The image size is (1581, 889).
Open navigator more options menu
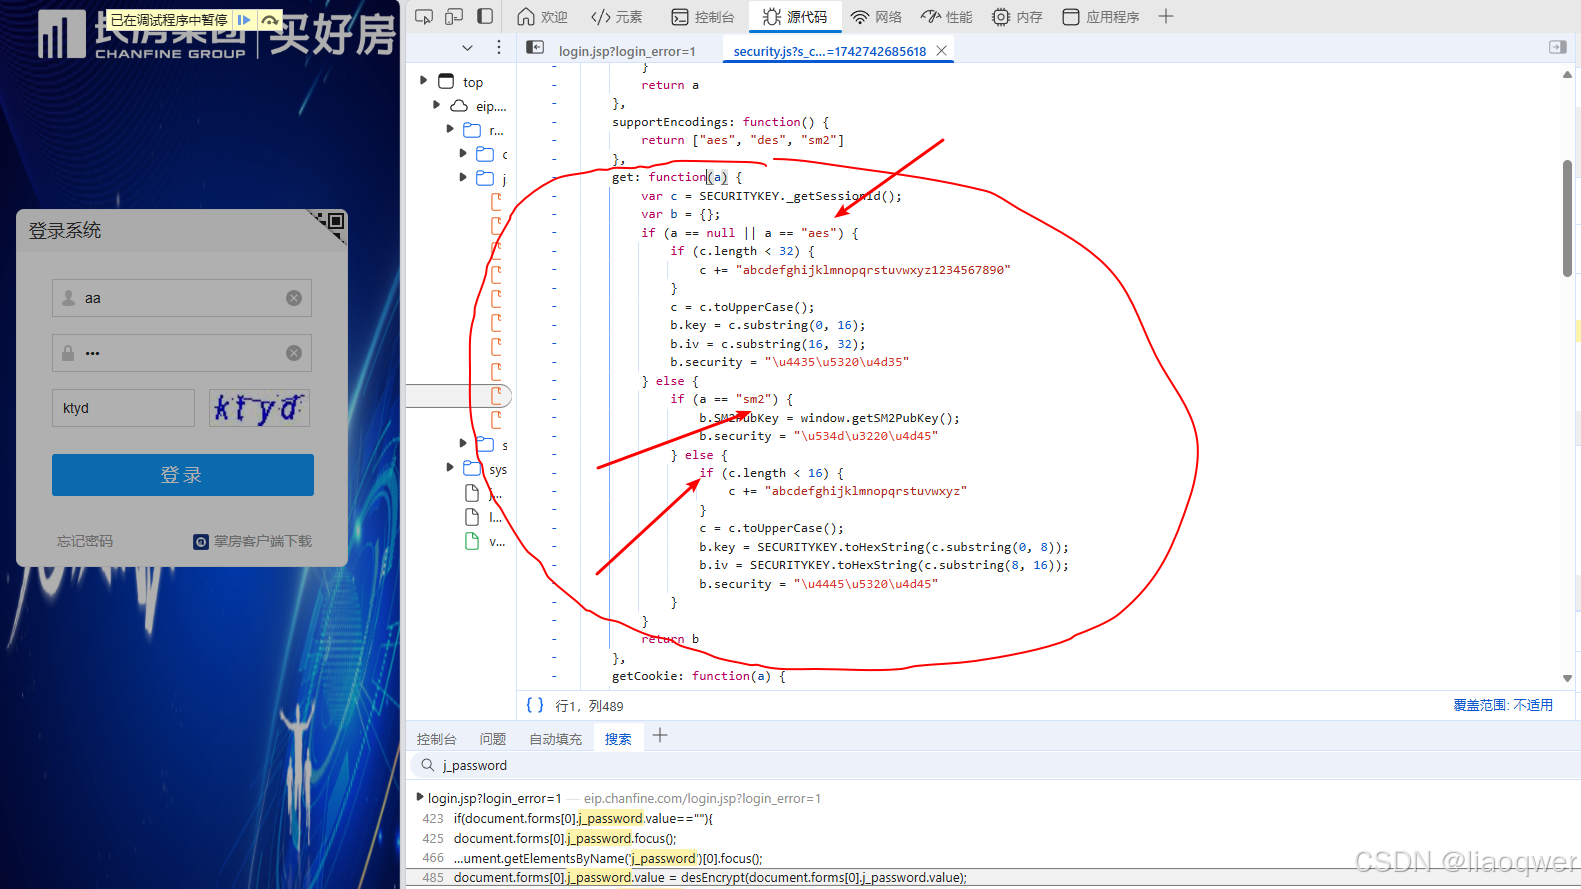coord(499,48)
